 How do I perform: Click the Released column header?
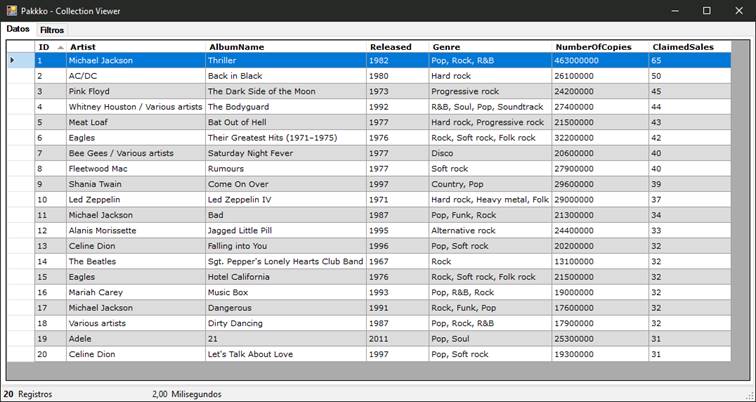click(398, 47)
